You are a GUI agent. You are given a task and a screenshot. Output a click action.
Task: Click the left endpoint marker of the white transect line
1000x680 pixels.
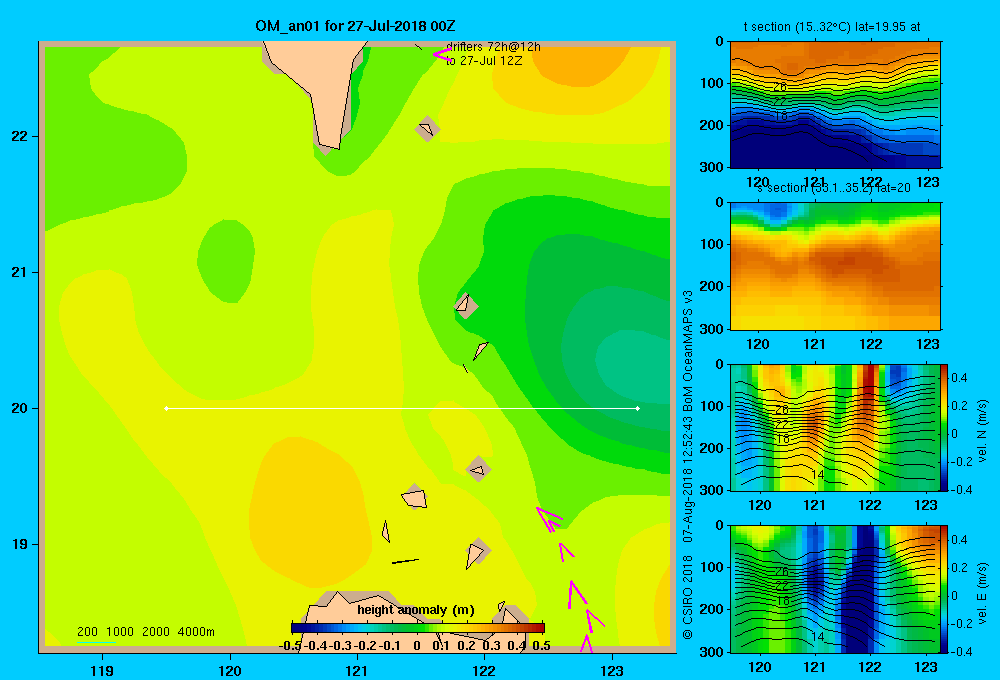tap(166, 408)
